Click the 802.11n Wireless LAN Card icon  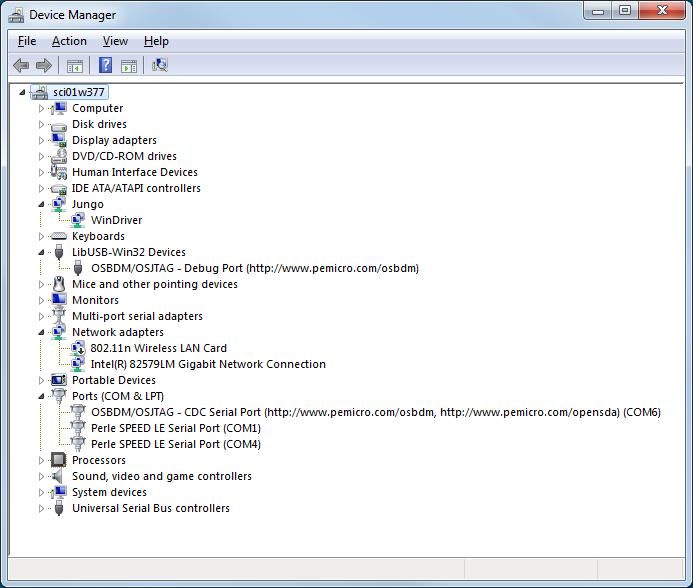click(x=78, y=348)
